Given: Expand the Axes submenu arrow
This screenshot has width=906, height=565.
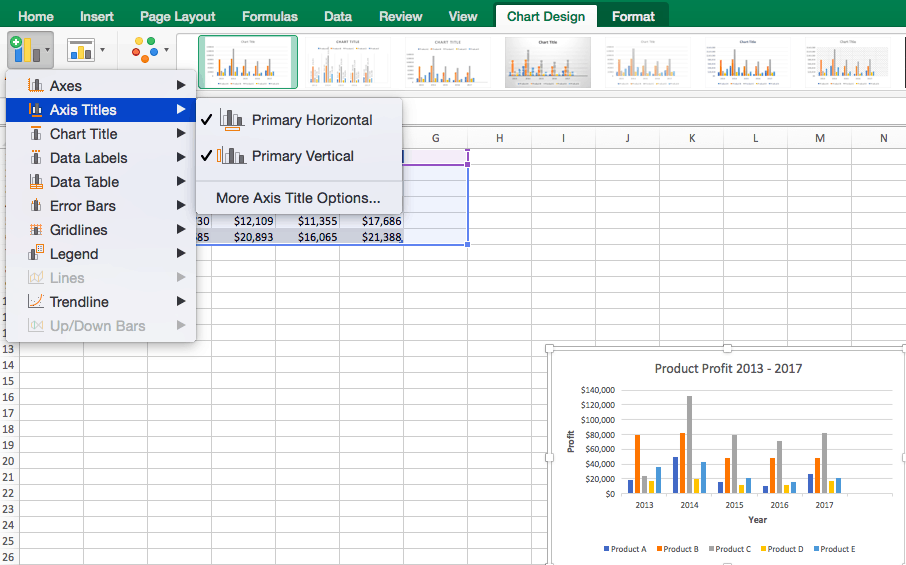Looking at the screenshot, I should tap(181, 86).
